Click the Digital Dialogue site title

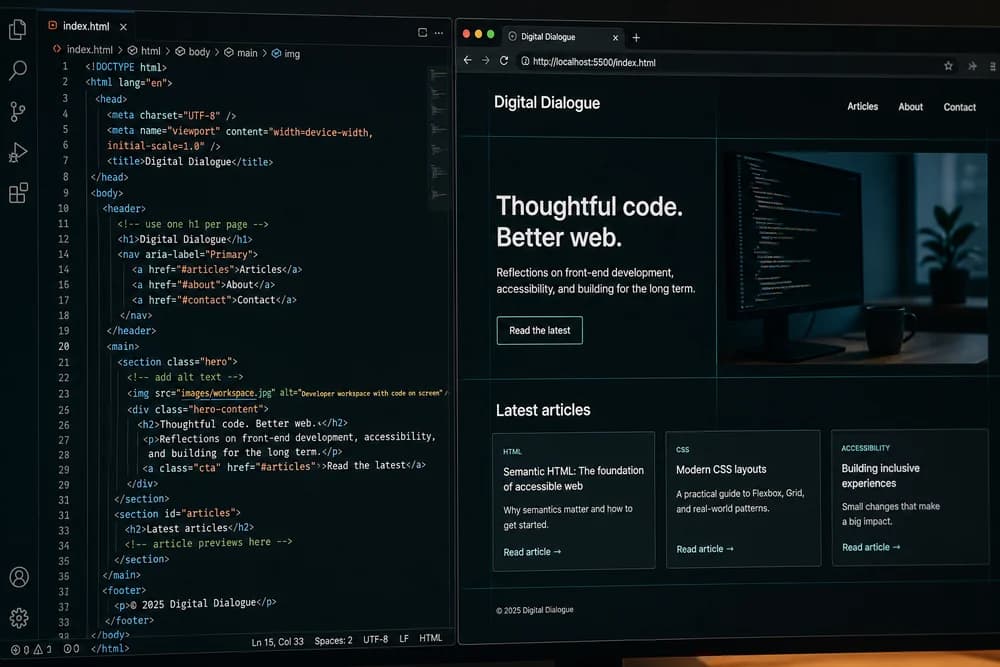coord(547,103)
